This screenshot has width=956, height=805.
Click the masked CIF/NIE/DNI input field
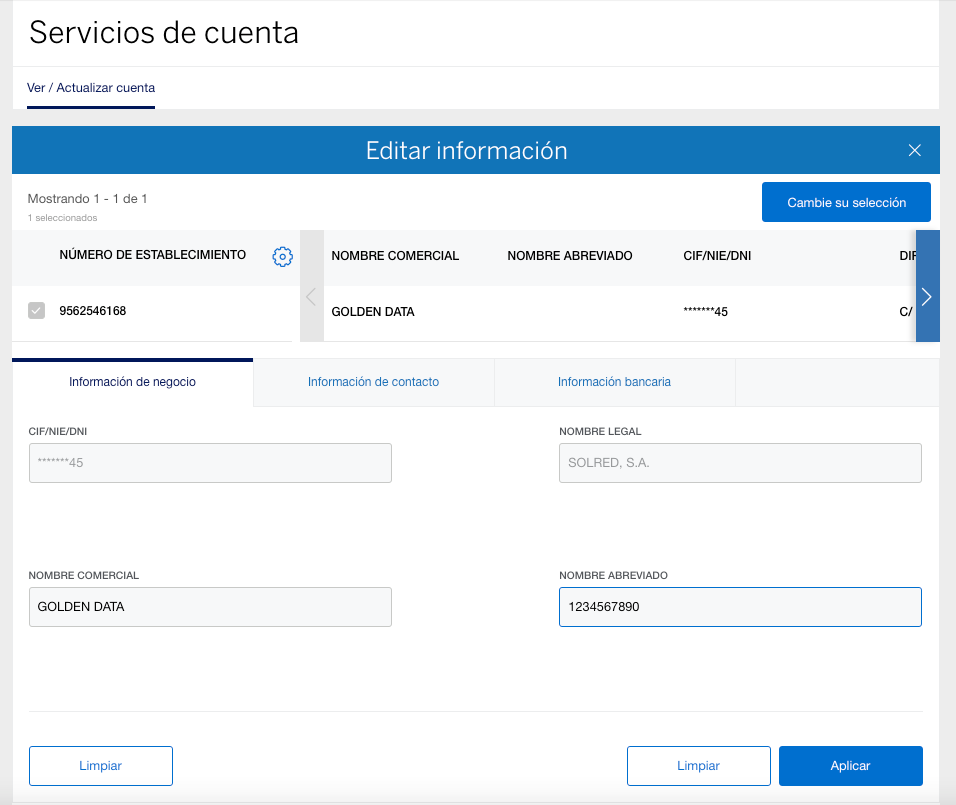point(210,463)
